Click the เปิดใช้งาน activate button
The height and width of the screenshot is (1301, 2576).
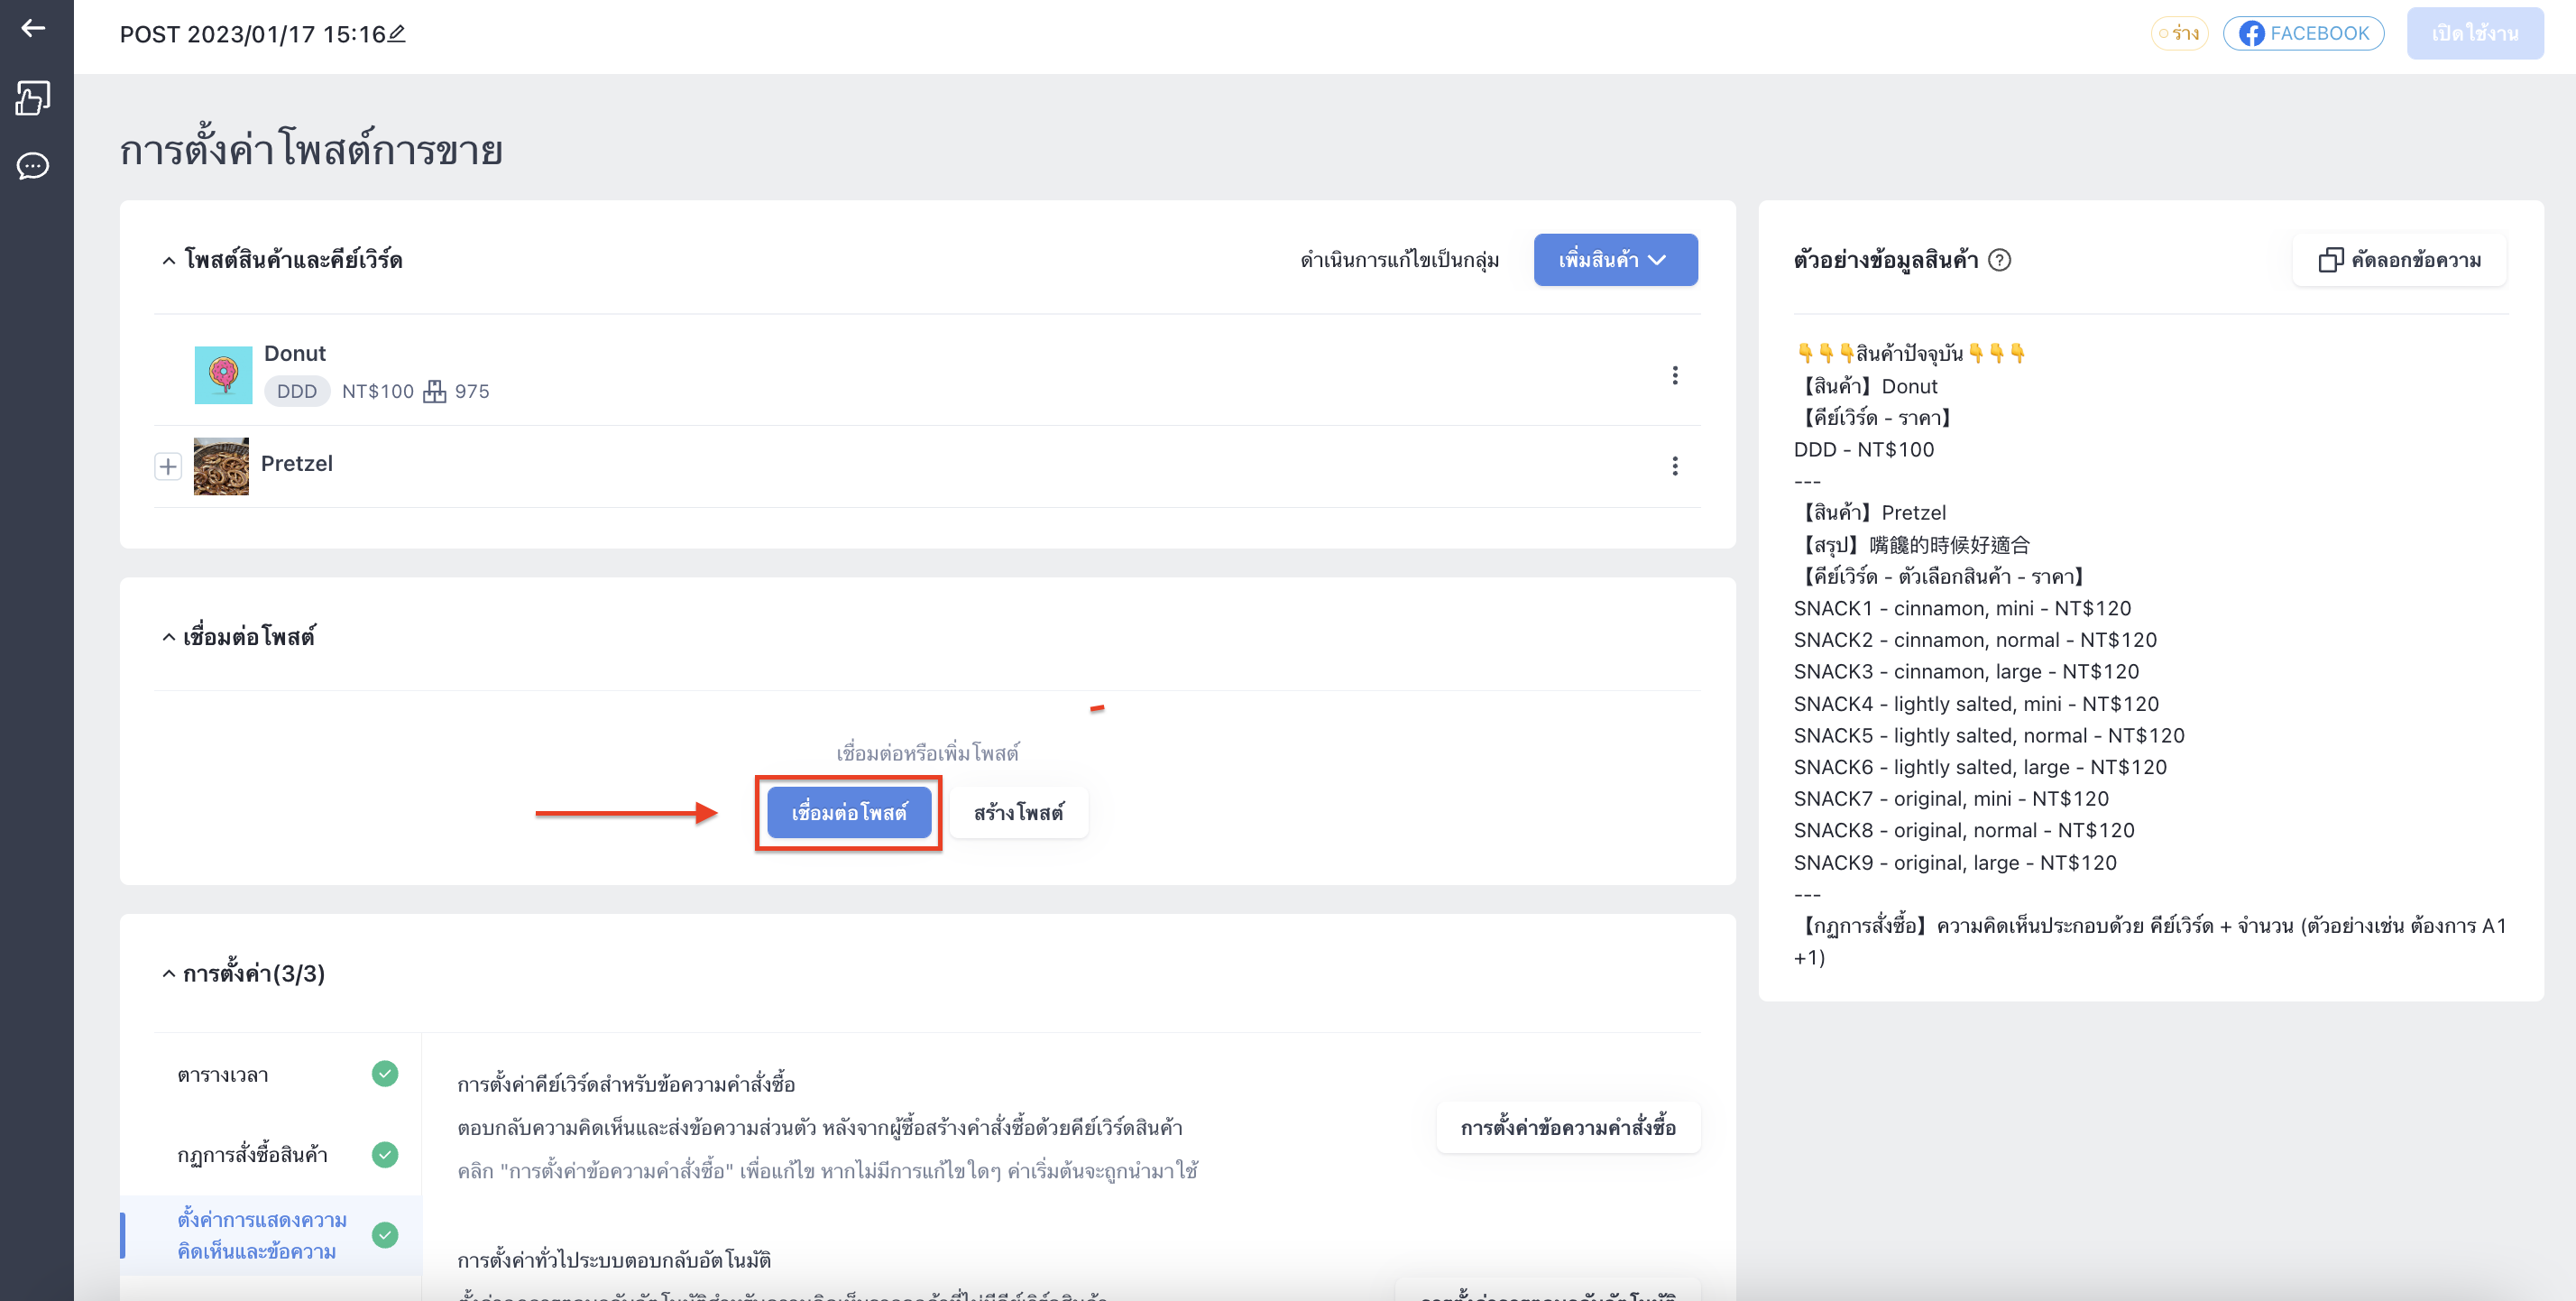2474,33
